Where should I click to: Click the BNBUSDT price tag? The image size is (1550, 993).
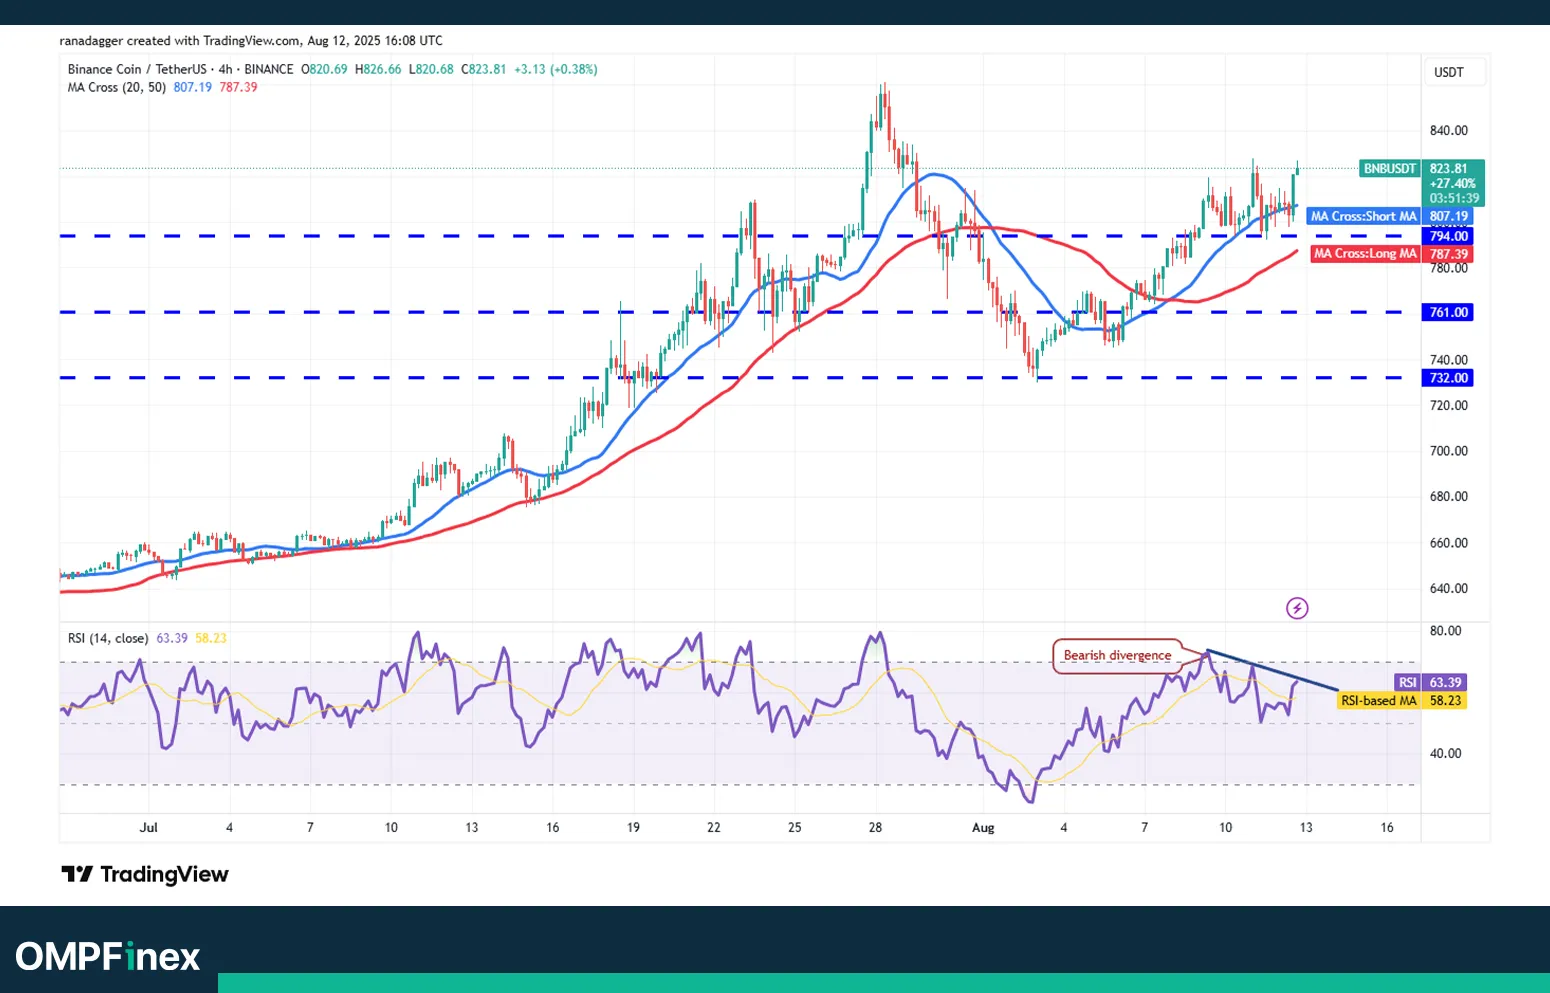(1390, 169)
